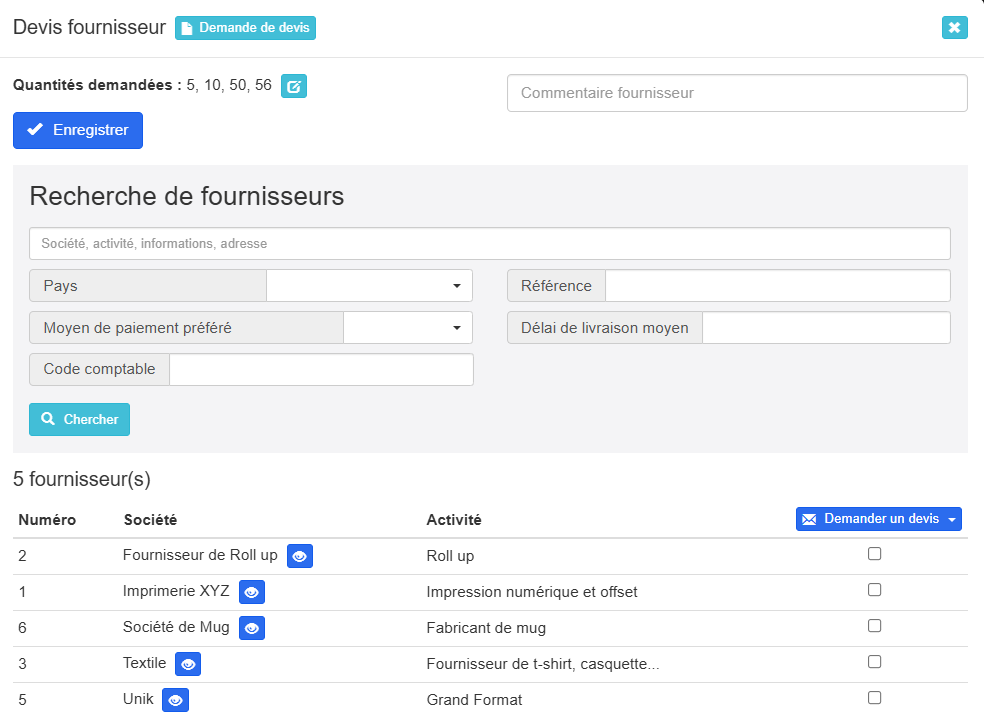The image size is (984, 726).
Task: Click into the Référence input field
Action: tap(777, 286)
